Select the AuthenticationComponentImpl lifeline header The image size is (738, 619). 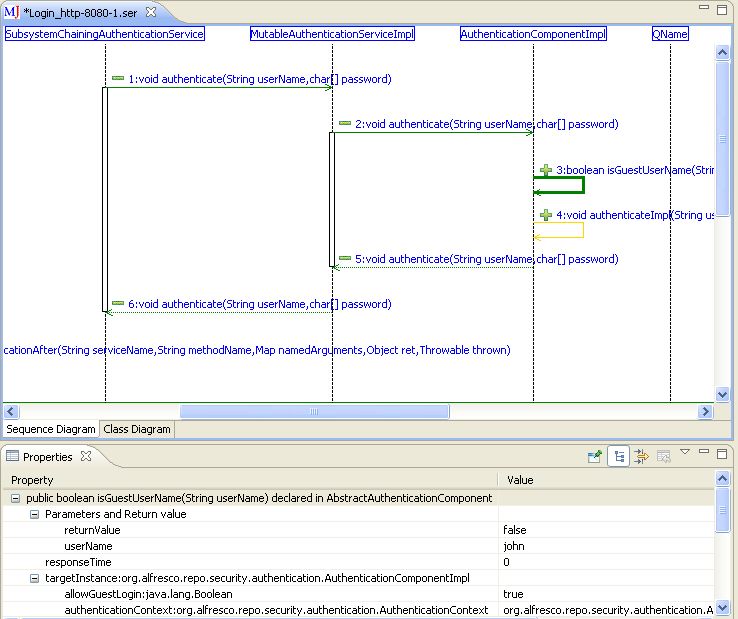[x=533, y=34]
